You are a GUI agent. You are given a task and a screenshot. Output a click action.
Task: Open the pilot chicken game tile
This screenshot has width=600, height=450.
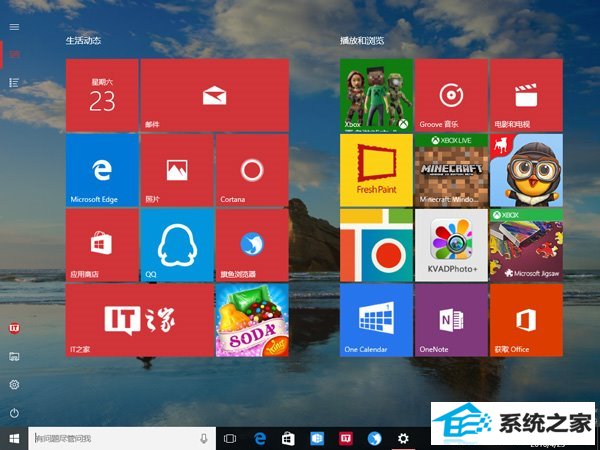tap(526, 170)
